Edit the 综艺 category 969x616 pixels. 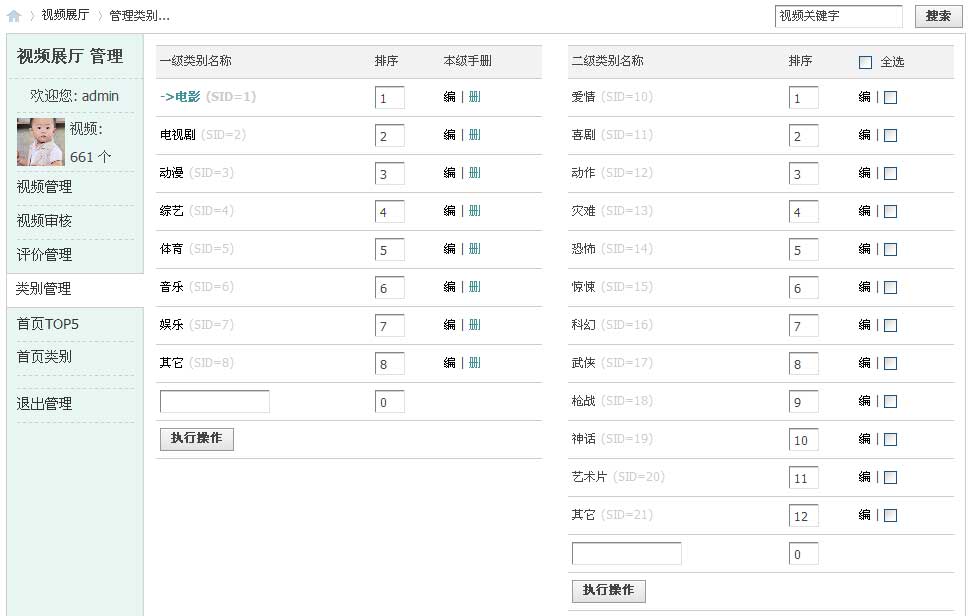[x=449, y=211]
